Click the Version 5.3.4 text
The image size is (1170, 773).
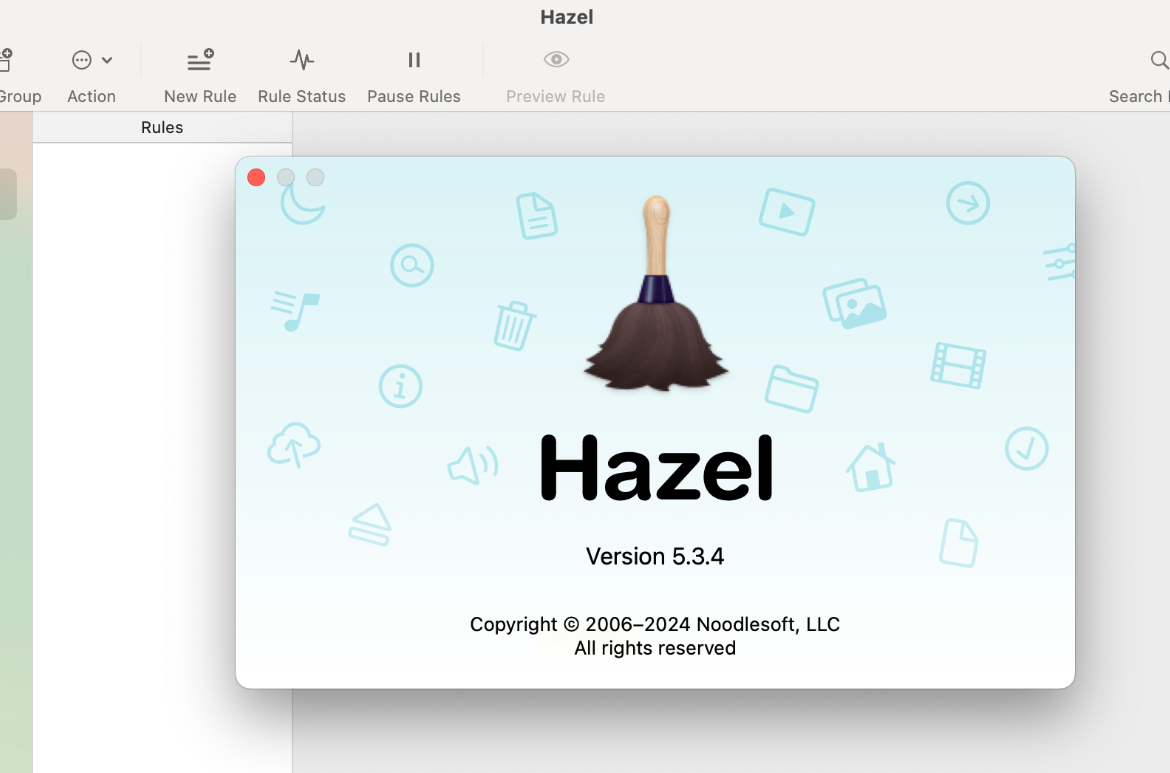[655, 557]
